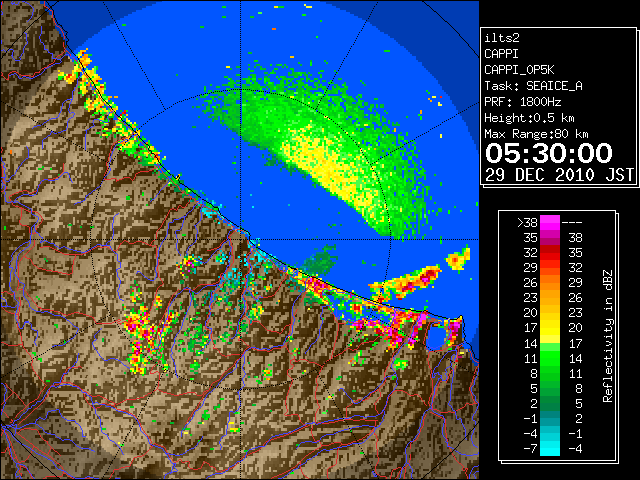
Task: Select the 'Task: SEAICE_A' line
Action: pos(533,86)
